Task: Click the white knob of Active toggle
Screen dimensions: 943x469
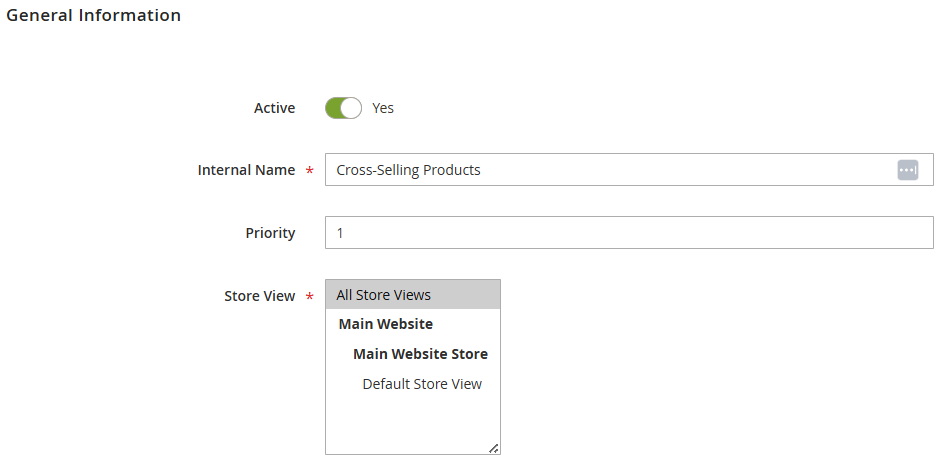Action: coord(351,108)
